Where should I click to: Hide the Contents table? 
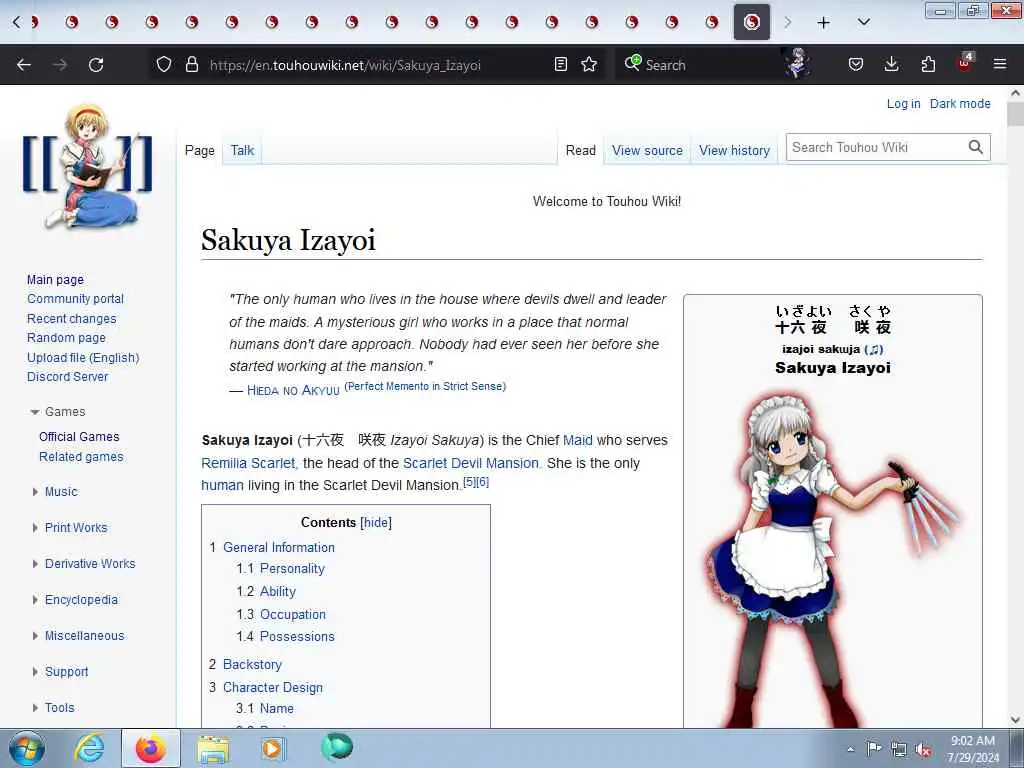coord(376,522)
